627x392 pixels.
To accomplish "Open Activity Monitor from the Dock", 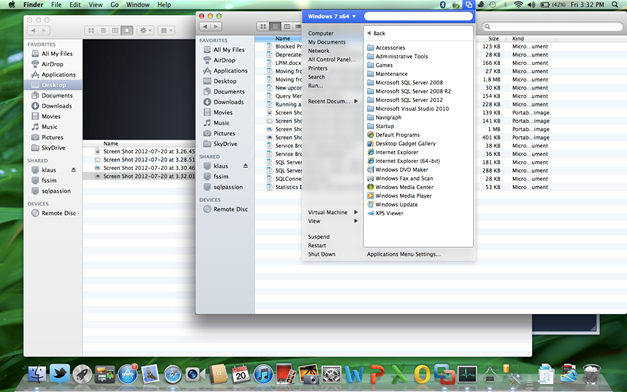I will [x=467, y=374].
